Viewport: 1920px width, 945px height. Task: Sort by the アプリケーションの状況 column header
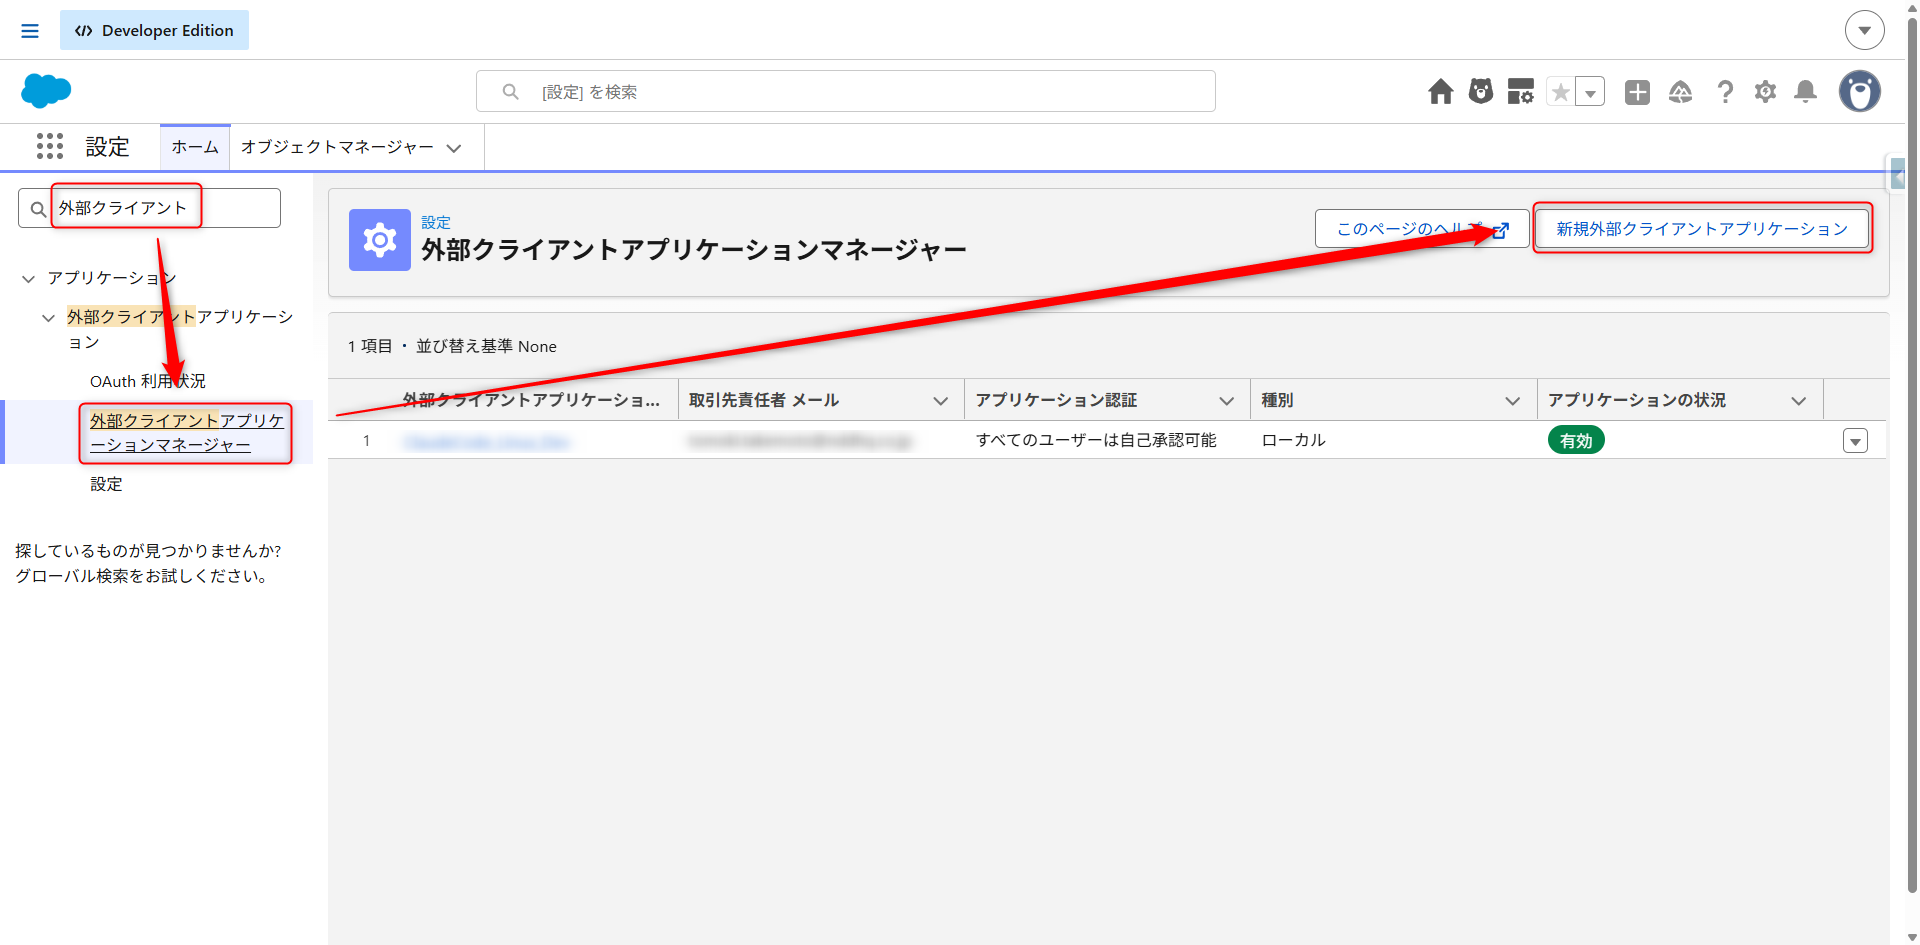[1637, 400]
